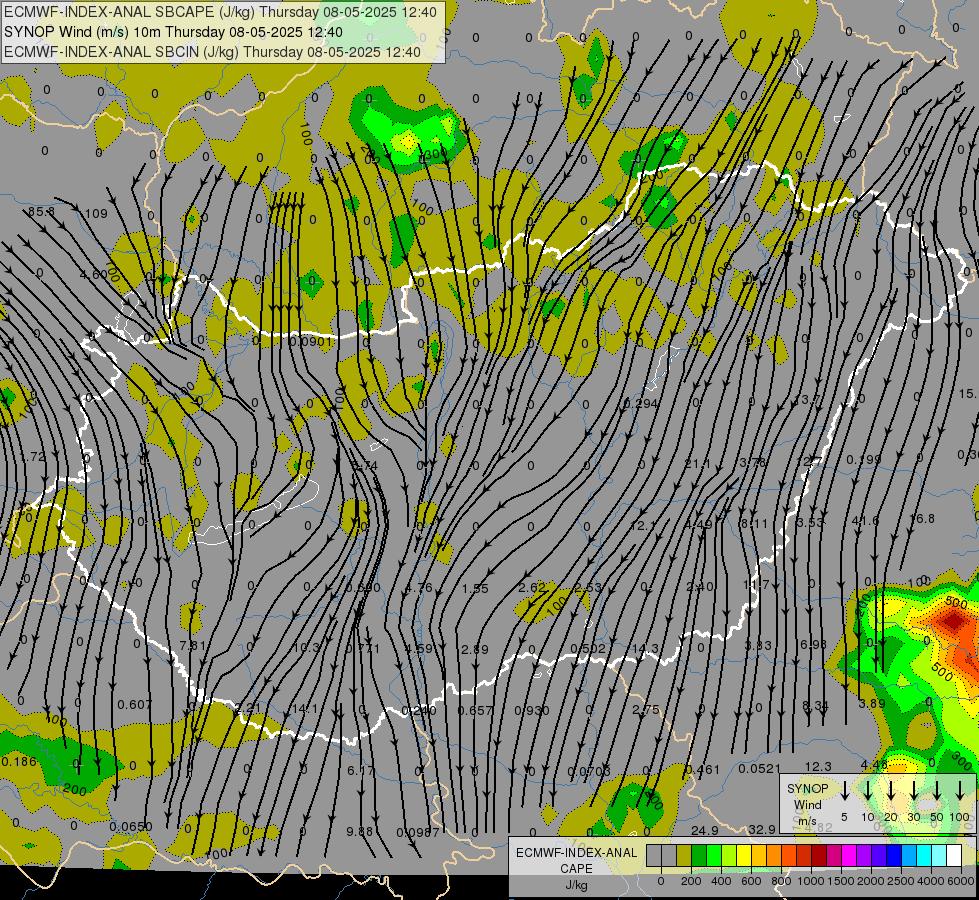Select the SBCAPE title line in header box
The width and height of the screenshot is (979, 900).
(220, 12)
